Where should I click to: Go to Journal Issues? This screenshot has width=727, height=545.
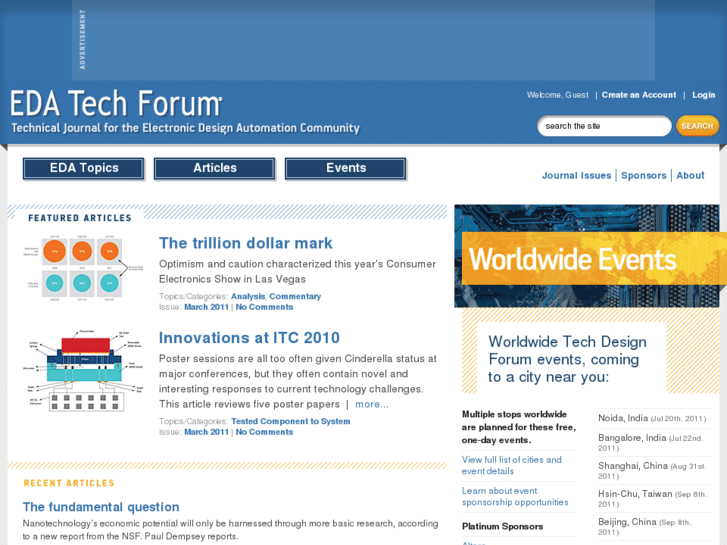click(577, 175)
